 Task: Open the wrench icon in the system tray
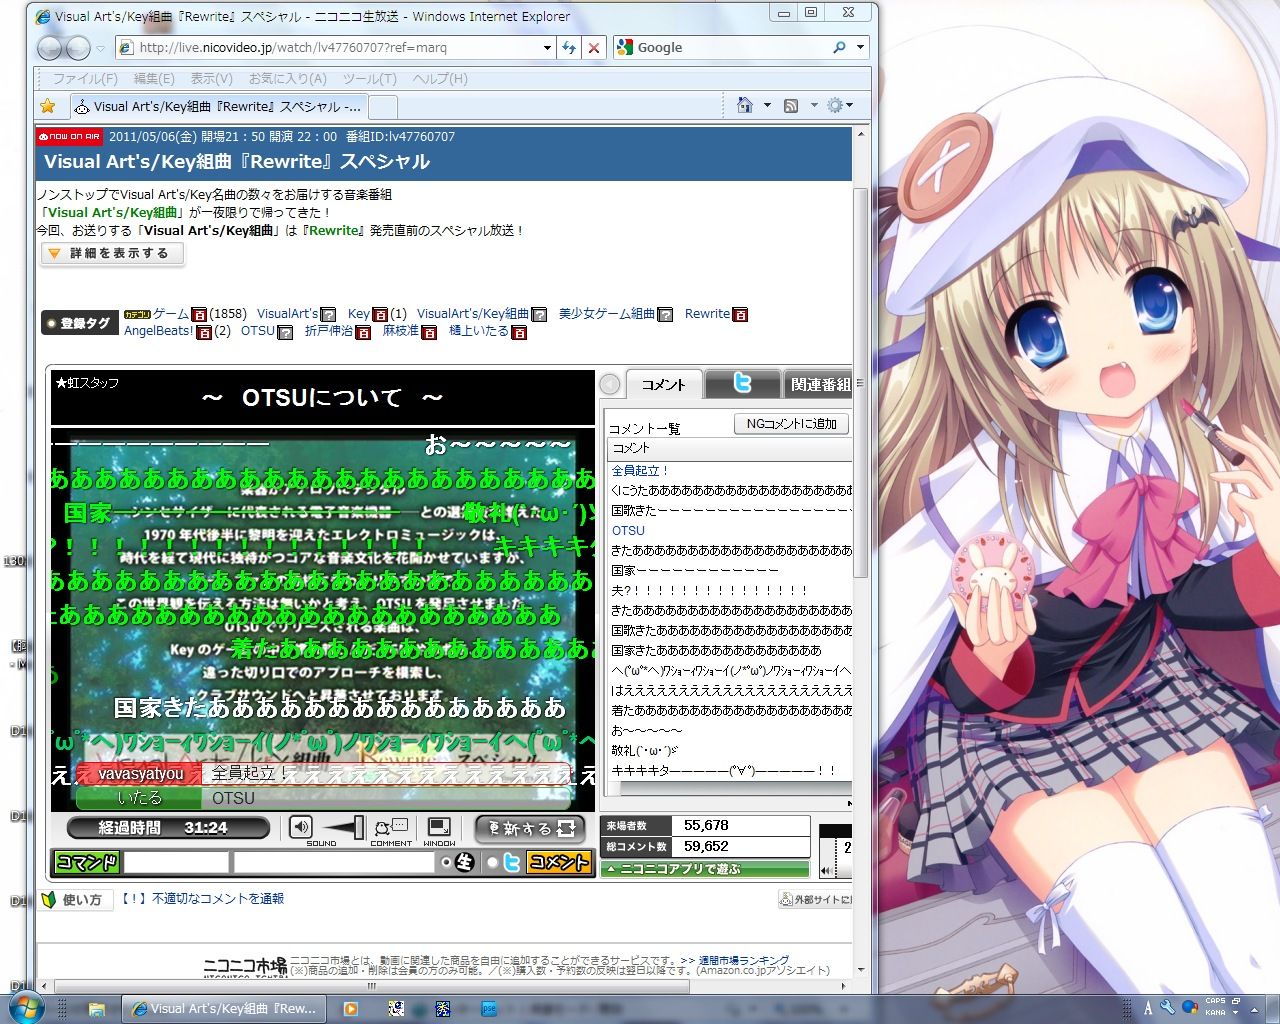pos(1167,1007)
